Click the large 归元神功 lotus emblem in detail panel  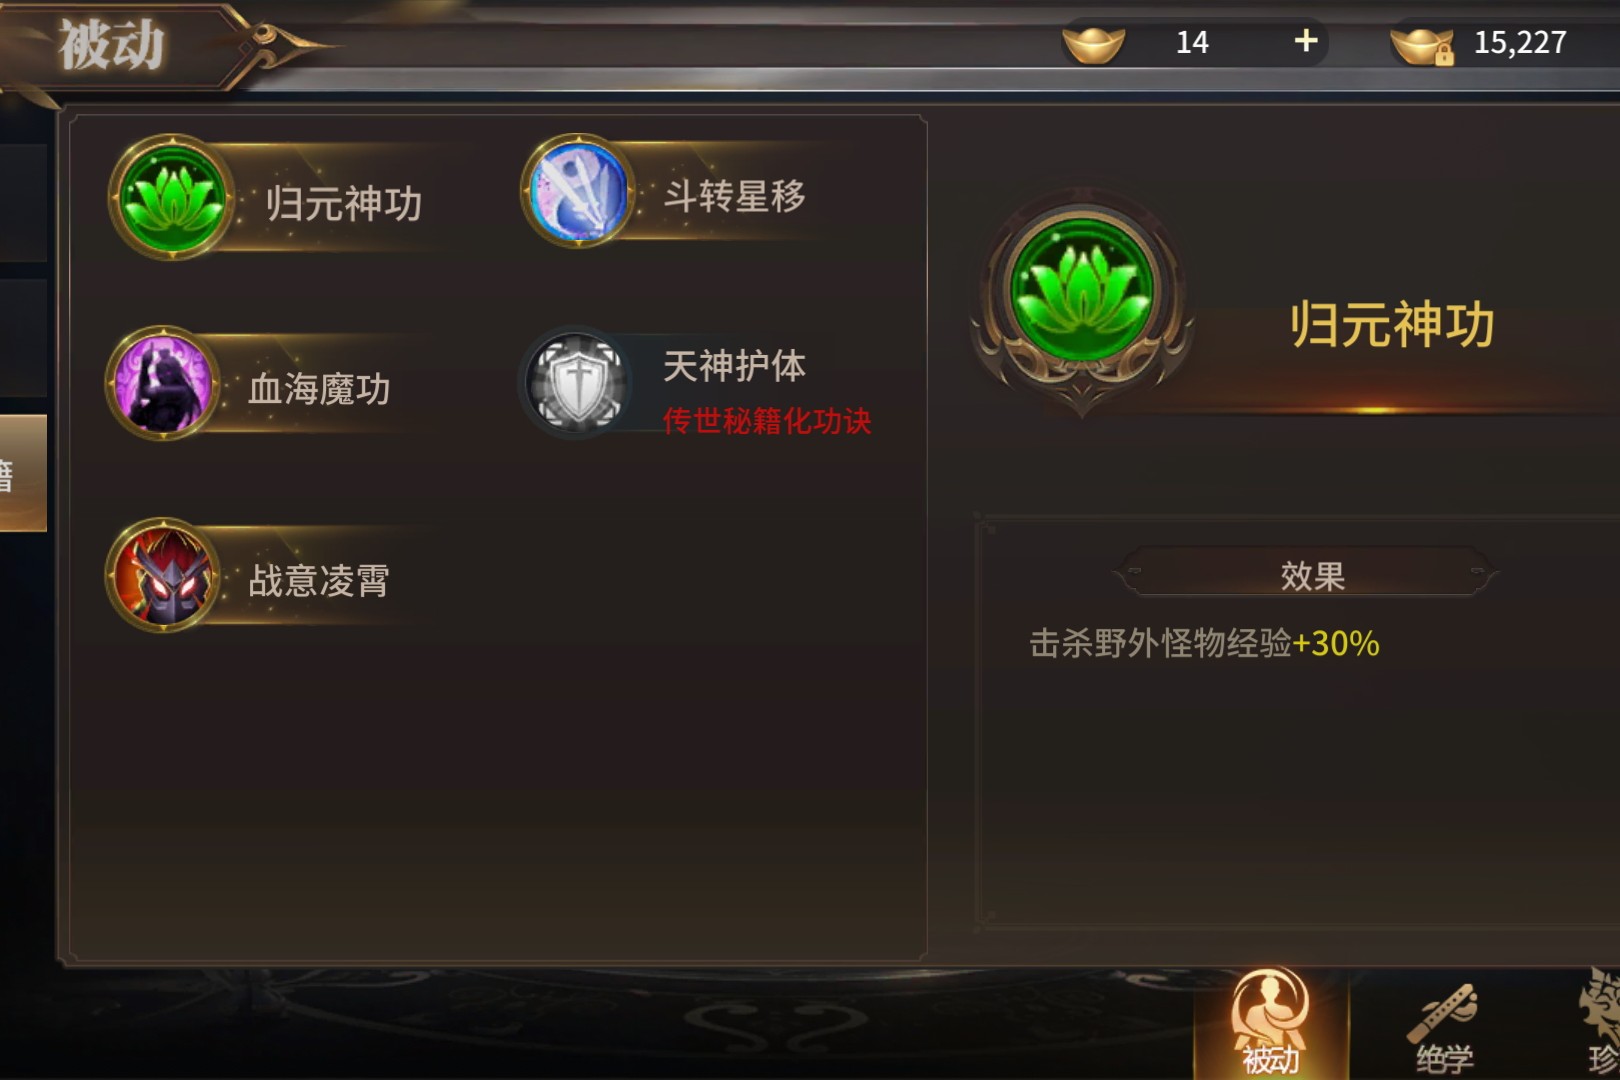(x=1082, y=294)
